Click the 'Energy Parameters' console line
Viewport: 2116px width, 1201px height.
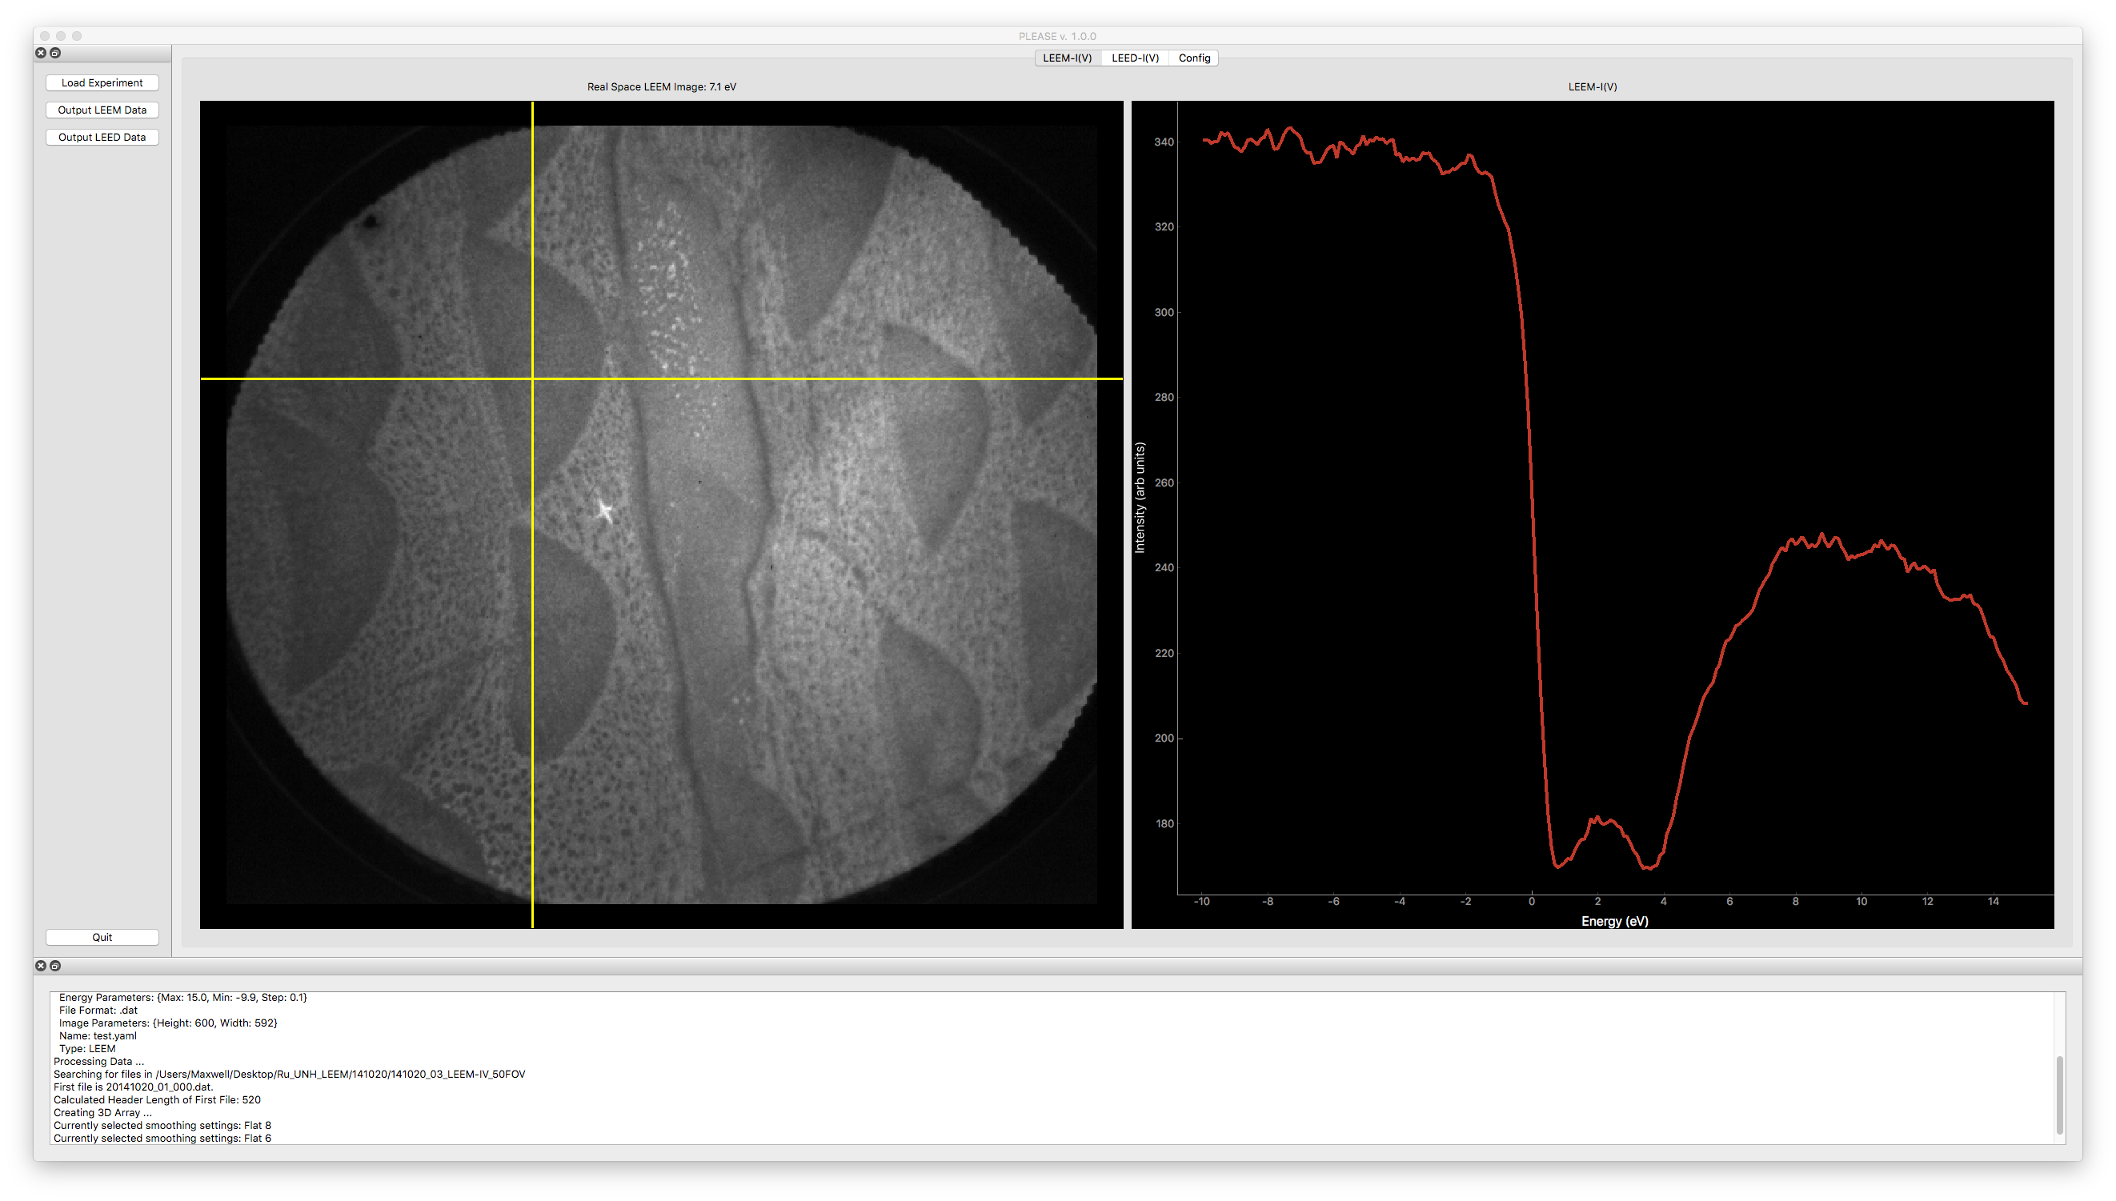point(183,997)
